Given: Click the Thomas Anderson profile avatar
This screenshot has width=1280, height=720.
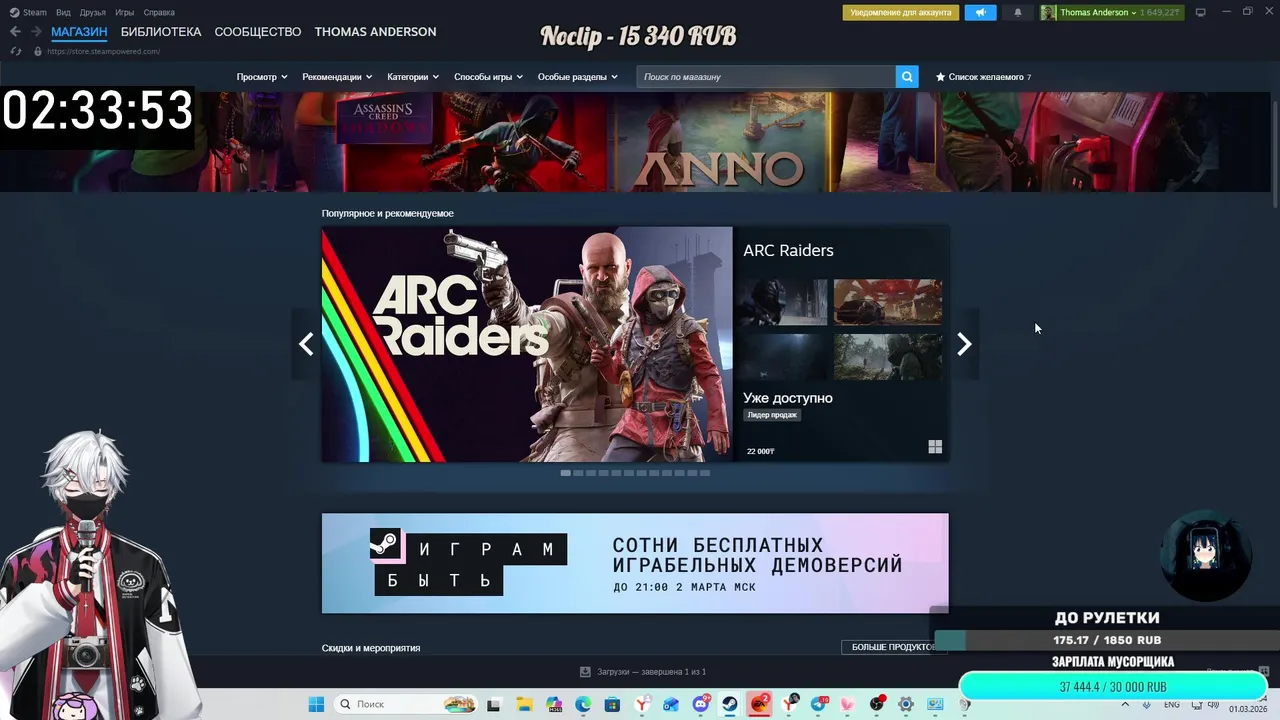Looking at the screenshot, I should (x=1048, y=13).
